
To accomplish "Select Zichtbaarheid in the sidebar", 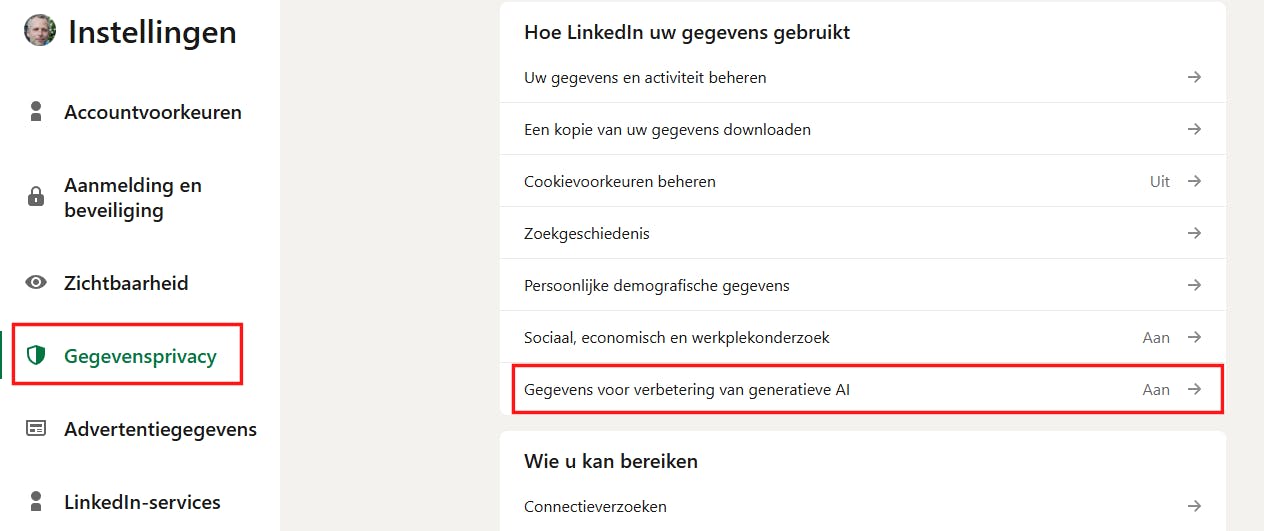I will tap(126, 283).
